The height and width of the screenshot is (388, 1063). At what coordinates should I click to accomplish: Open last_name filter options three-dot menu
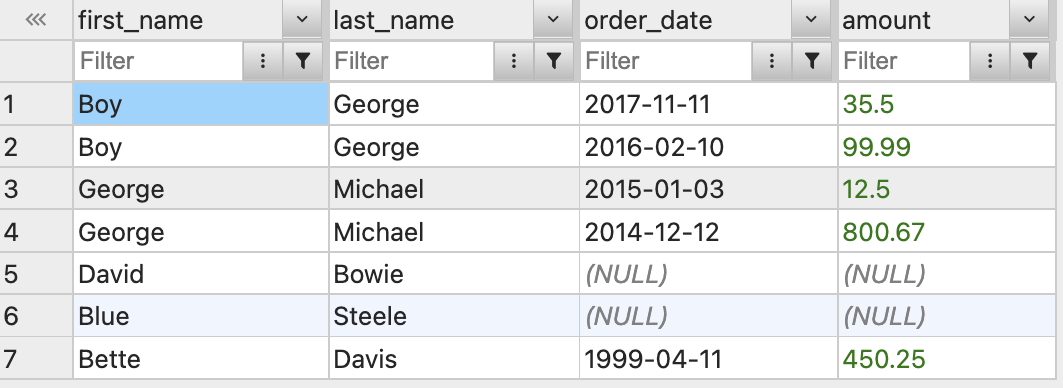pyautogui.click(x=513, y=61)
